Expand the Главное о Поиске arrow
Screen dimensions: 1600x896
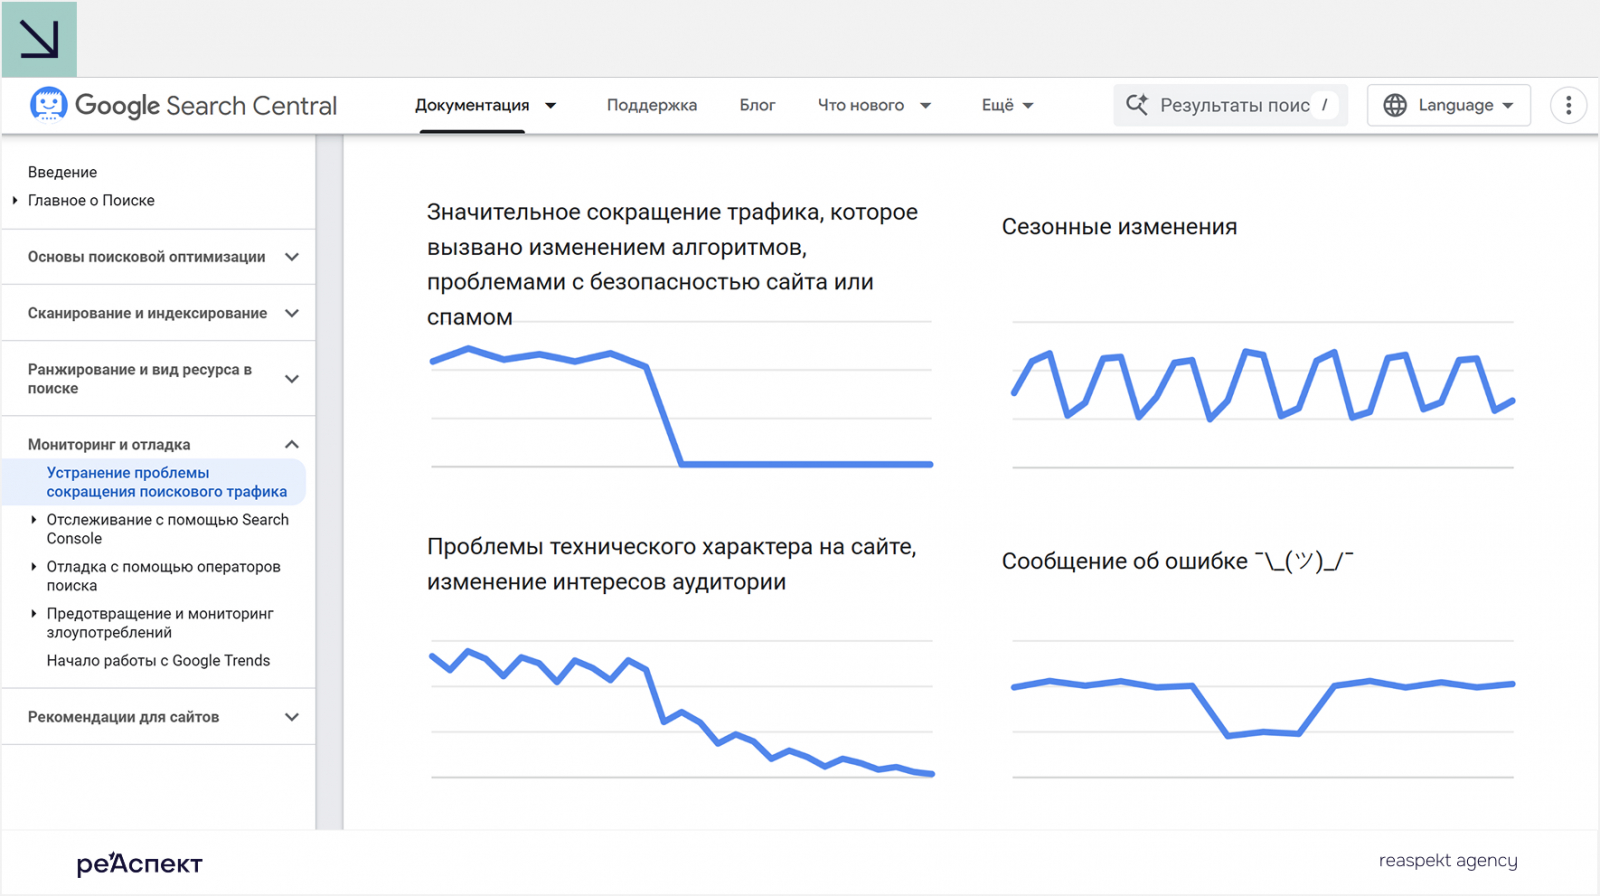[15, 200]
